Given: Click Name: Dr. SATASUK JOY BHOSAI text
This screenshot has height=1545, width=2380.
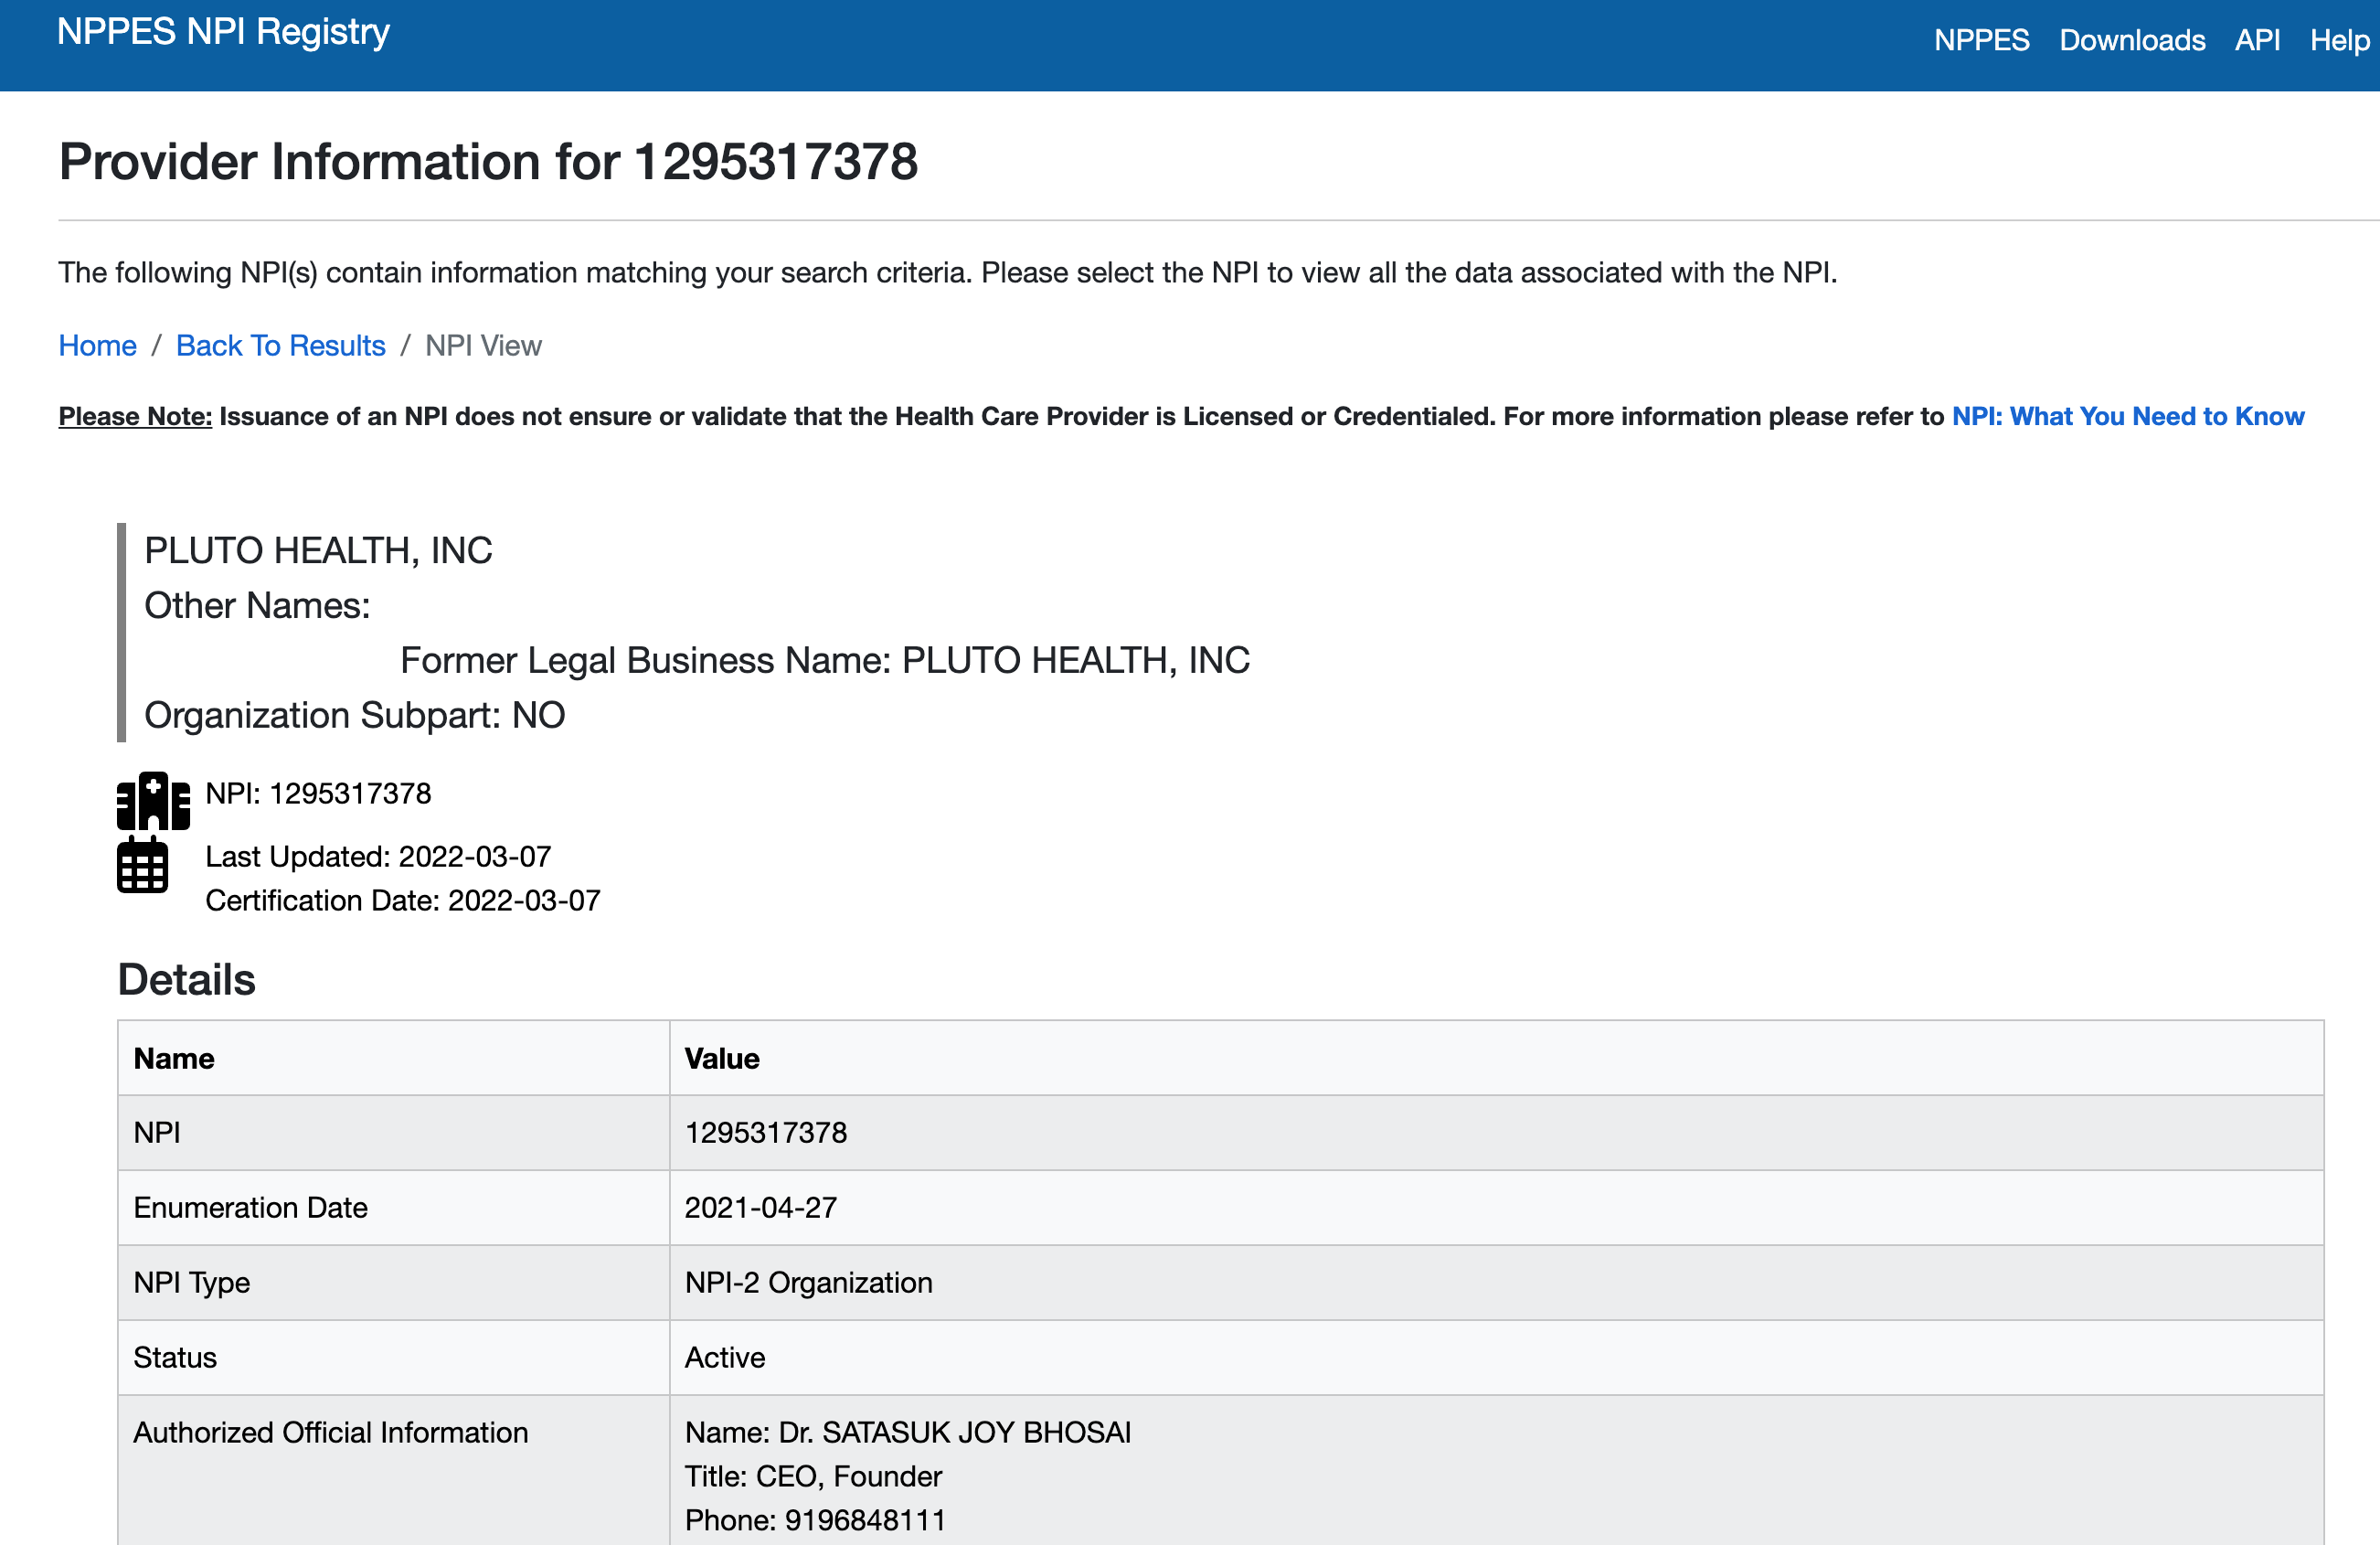Looking at the screenshot, I should pos(908,1432).
